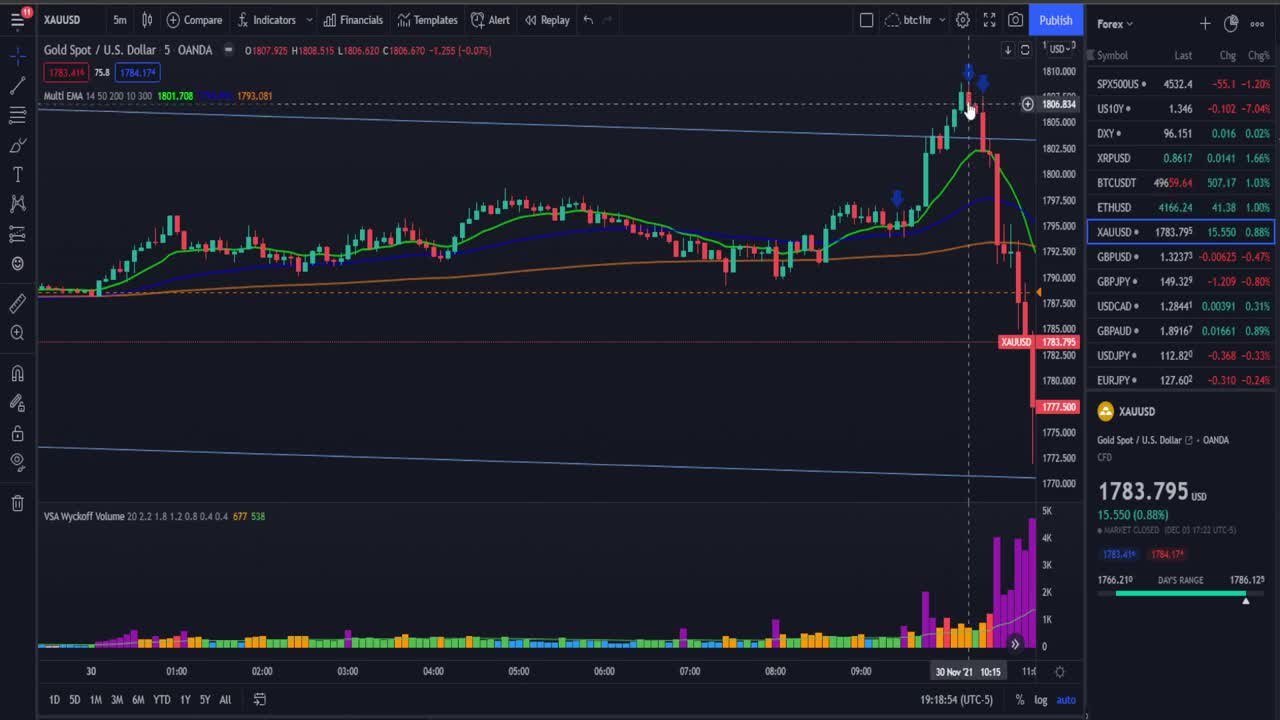Toggle stay in drawing mode
This screenshot has height=720, width=1280.
tap(17, 403)
